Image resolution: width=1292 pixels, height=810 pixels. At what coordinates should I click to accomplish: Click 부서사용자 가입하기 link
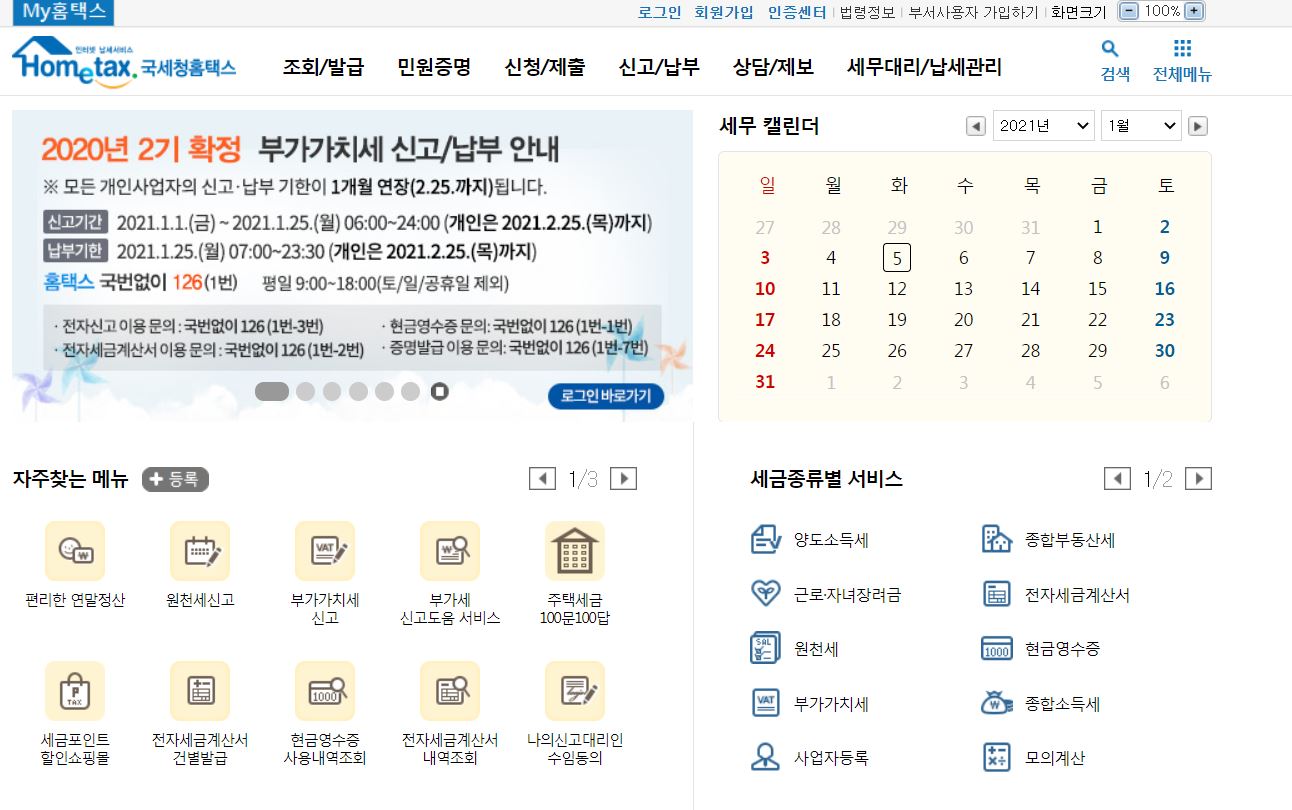[973, 12]
